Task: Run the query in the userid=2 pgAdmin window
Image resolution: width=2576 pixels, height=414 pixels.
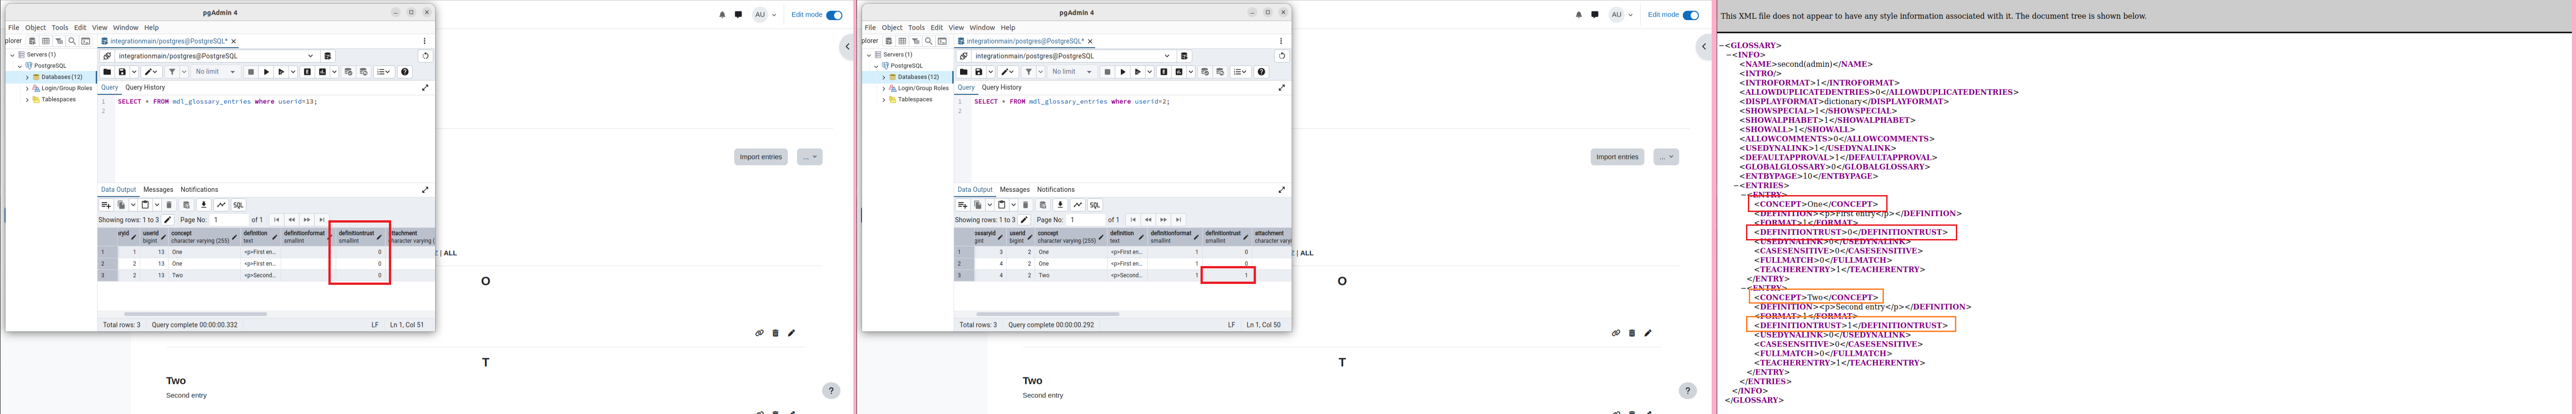Action: tap(1123, 72)
